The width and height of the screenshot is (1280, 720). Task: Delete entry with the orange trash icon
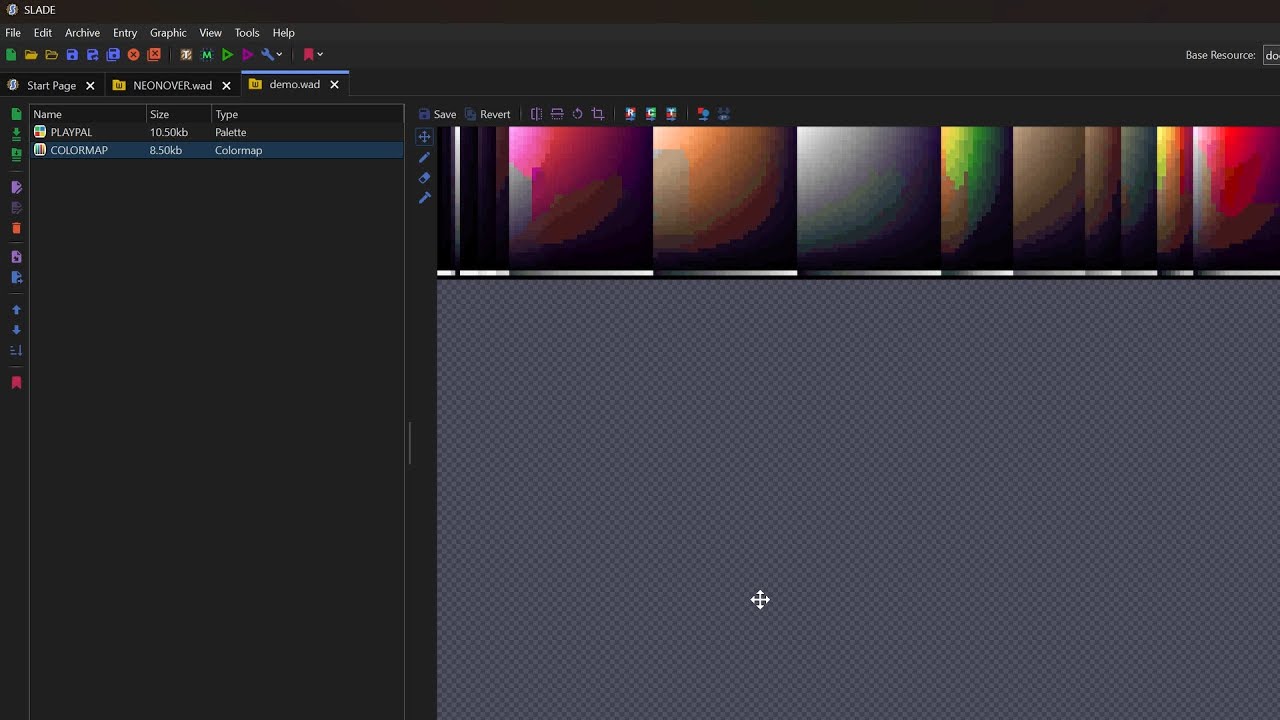16,229
